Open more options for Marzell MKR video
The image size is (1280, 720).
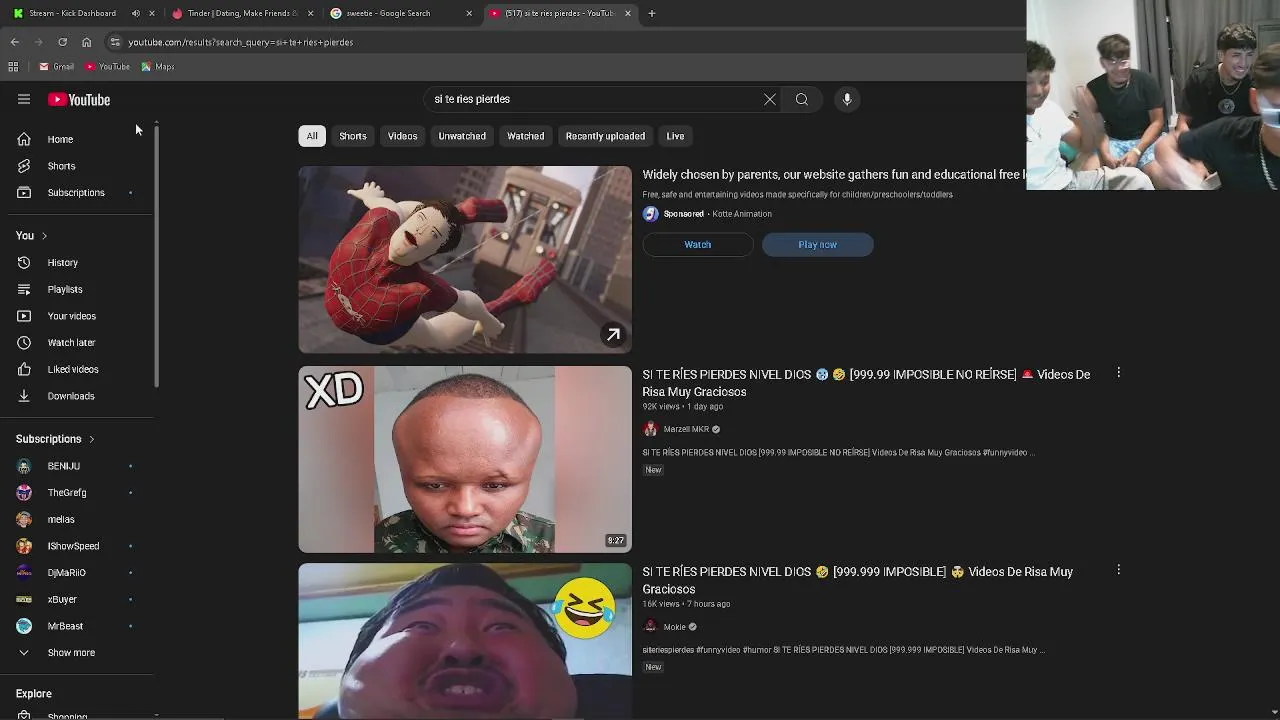click(1119, 373)
